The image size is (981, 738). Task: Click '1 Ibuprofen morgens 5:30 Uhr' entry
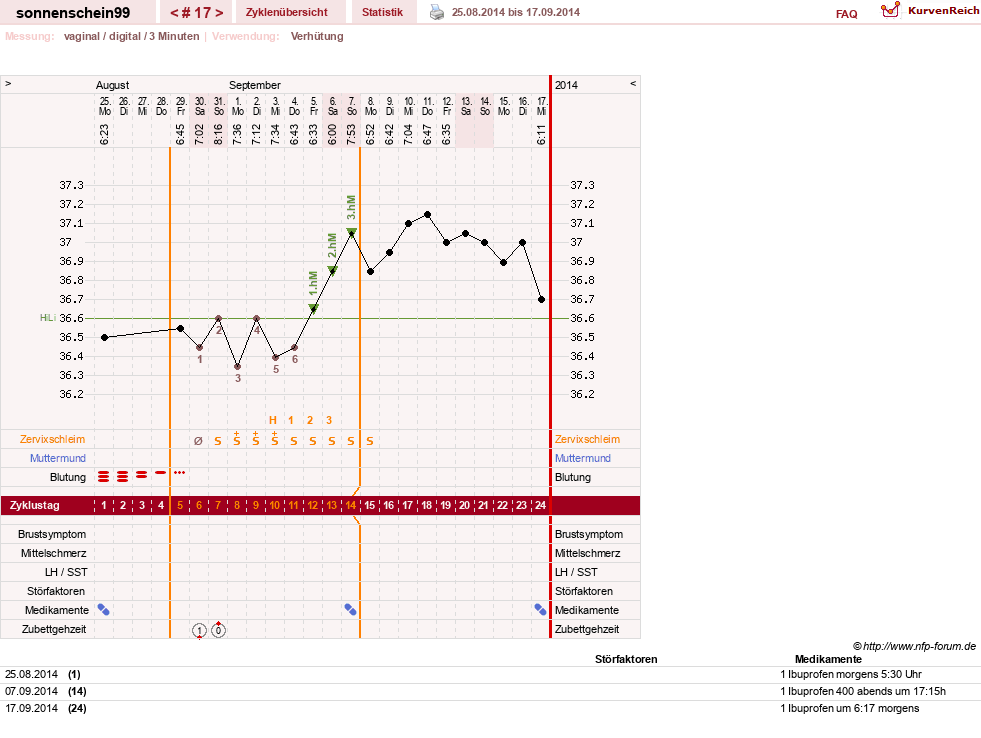pyautogui.click(x=851, y=674)
